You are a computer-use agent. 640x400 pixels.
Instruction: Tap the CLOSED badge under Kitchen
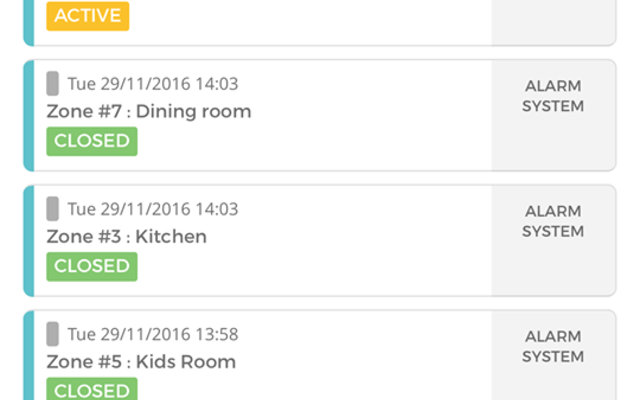91,266
